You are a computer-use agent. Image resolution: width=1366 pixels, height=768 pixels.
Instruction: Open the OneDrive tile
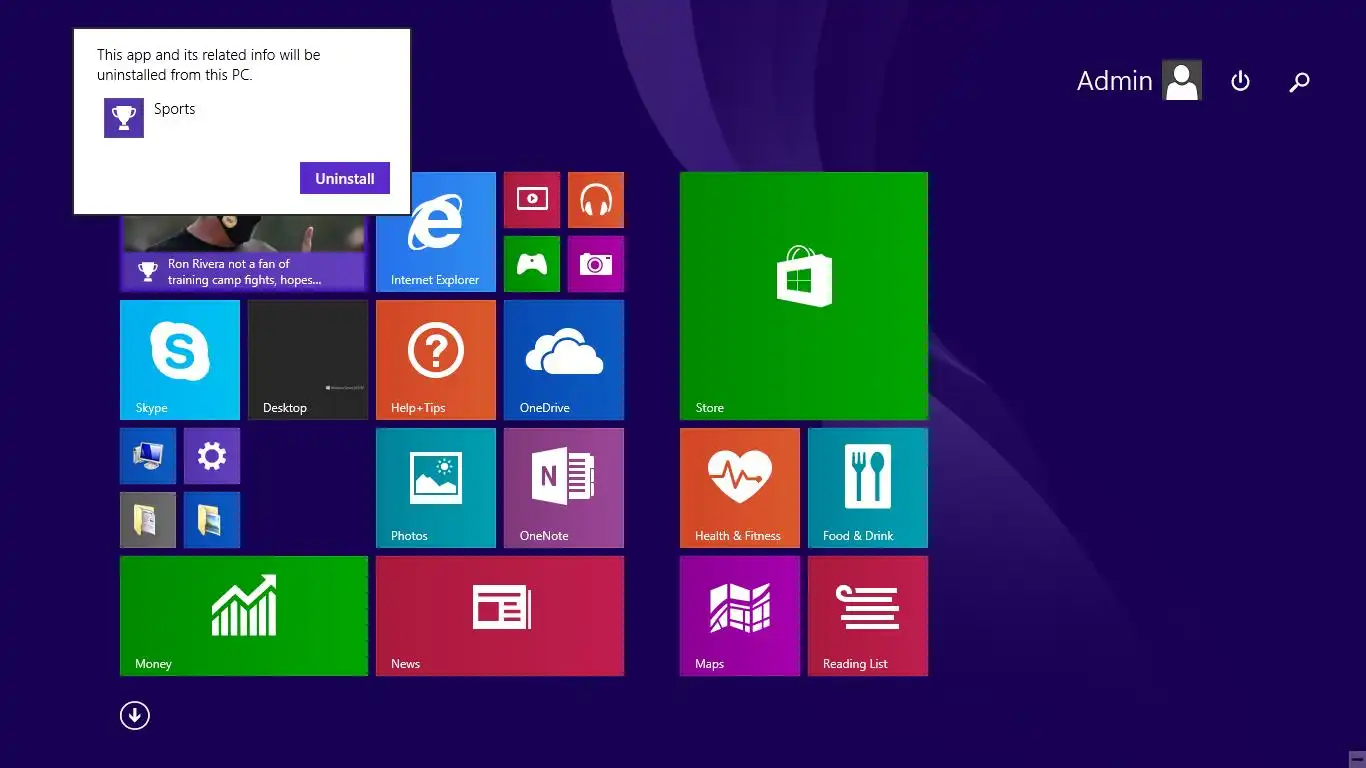pyautogui.click(x=564, y=360)
